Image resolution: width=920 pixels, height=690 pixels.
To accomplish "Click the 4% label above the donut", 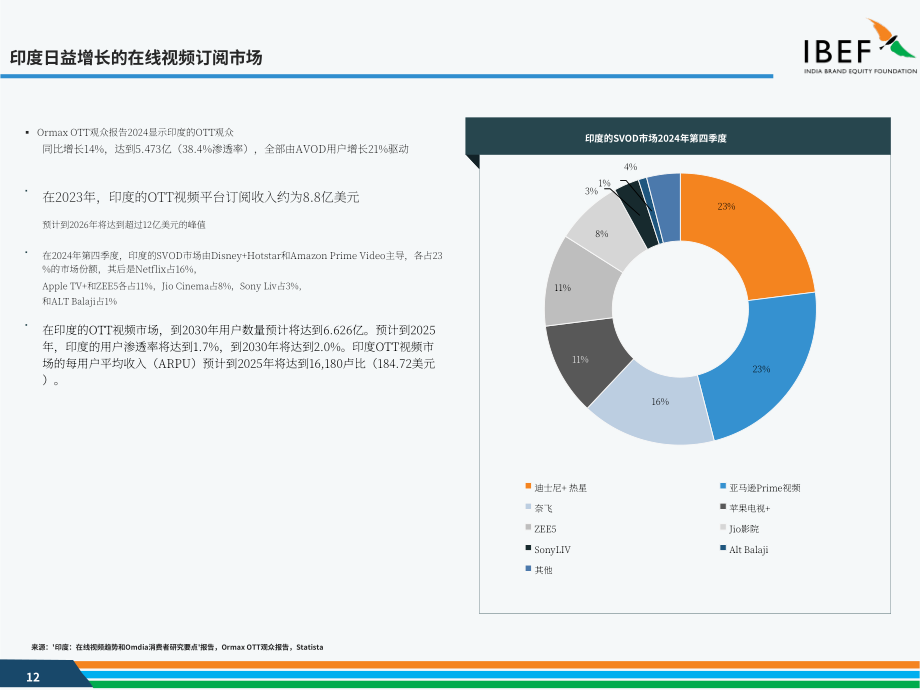I will pos(630,167).
